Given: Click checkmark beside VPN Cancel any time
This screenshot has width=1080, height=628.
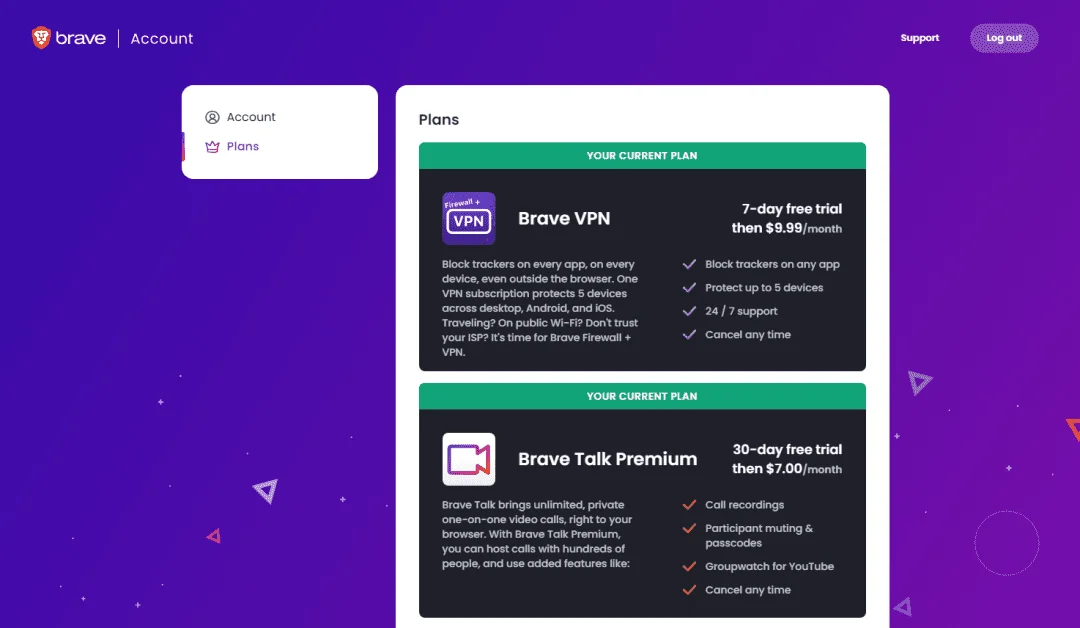Looking at the screenshot, I should pos(689,335).
